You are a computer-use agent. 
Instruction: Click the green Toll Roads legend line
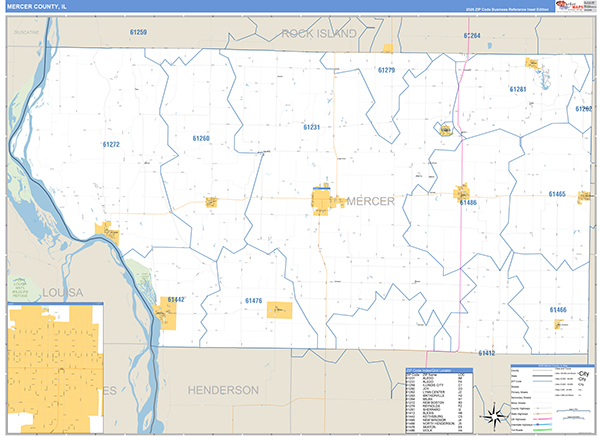[x=542, y=430]
